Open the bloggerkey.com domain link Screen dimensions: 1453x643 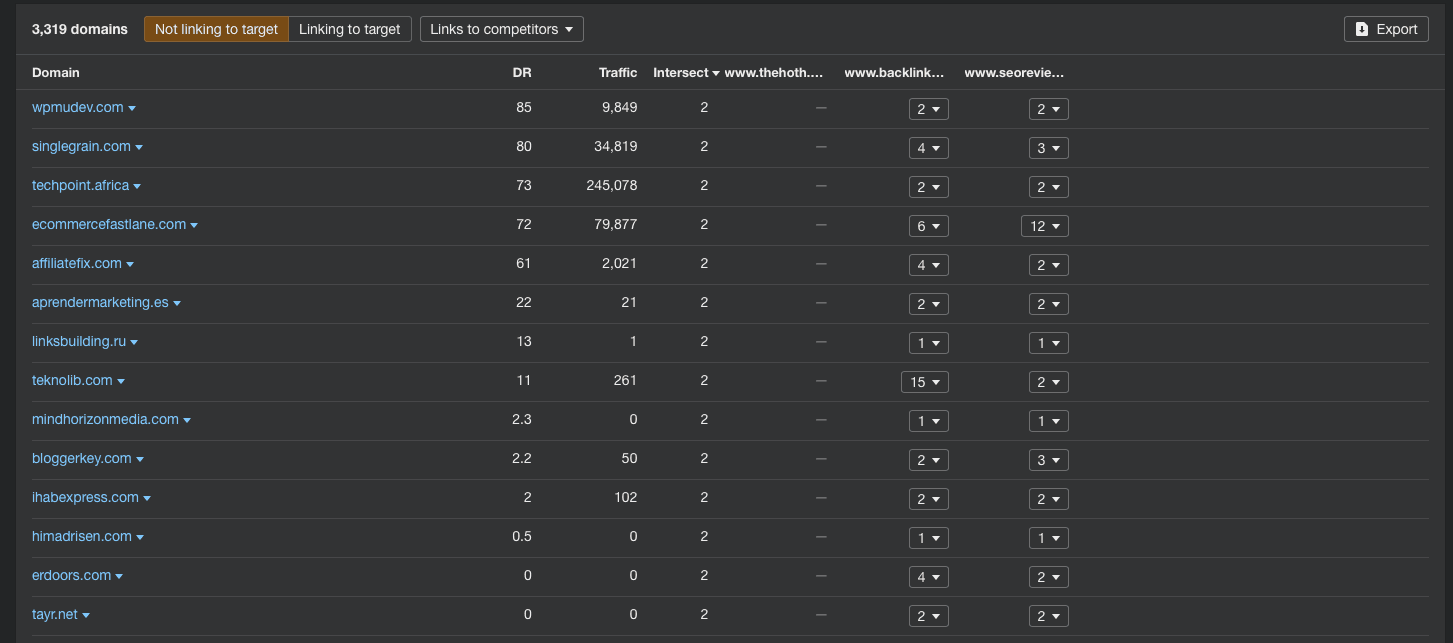pos(81,458)
